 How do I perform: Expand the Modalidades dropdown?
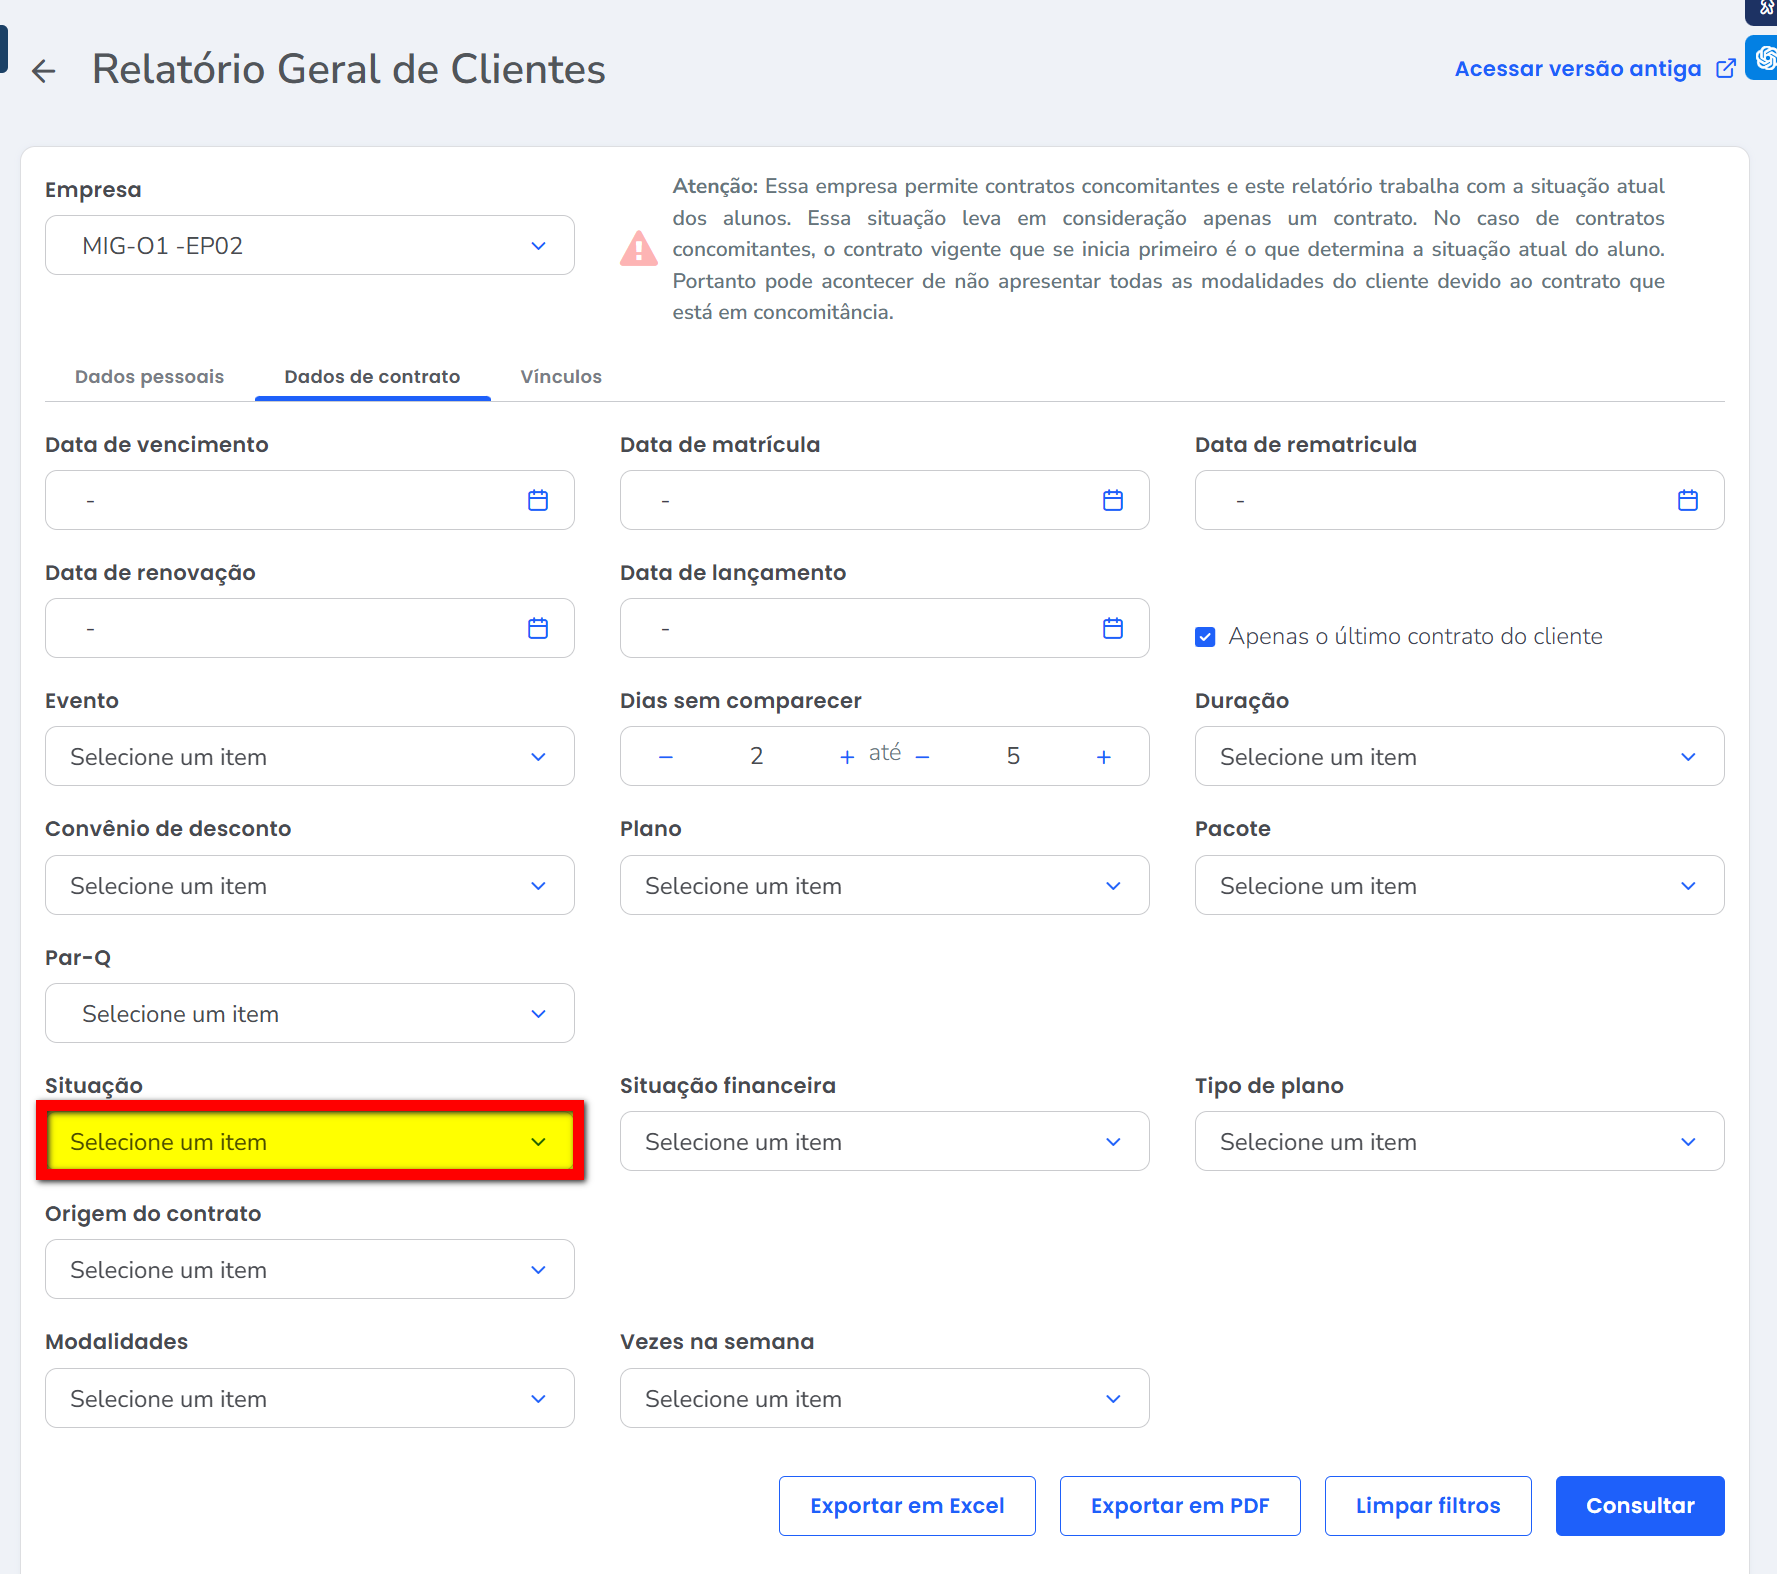point(310,1398)
